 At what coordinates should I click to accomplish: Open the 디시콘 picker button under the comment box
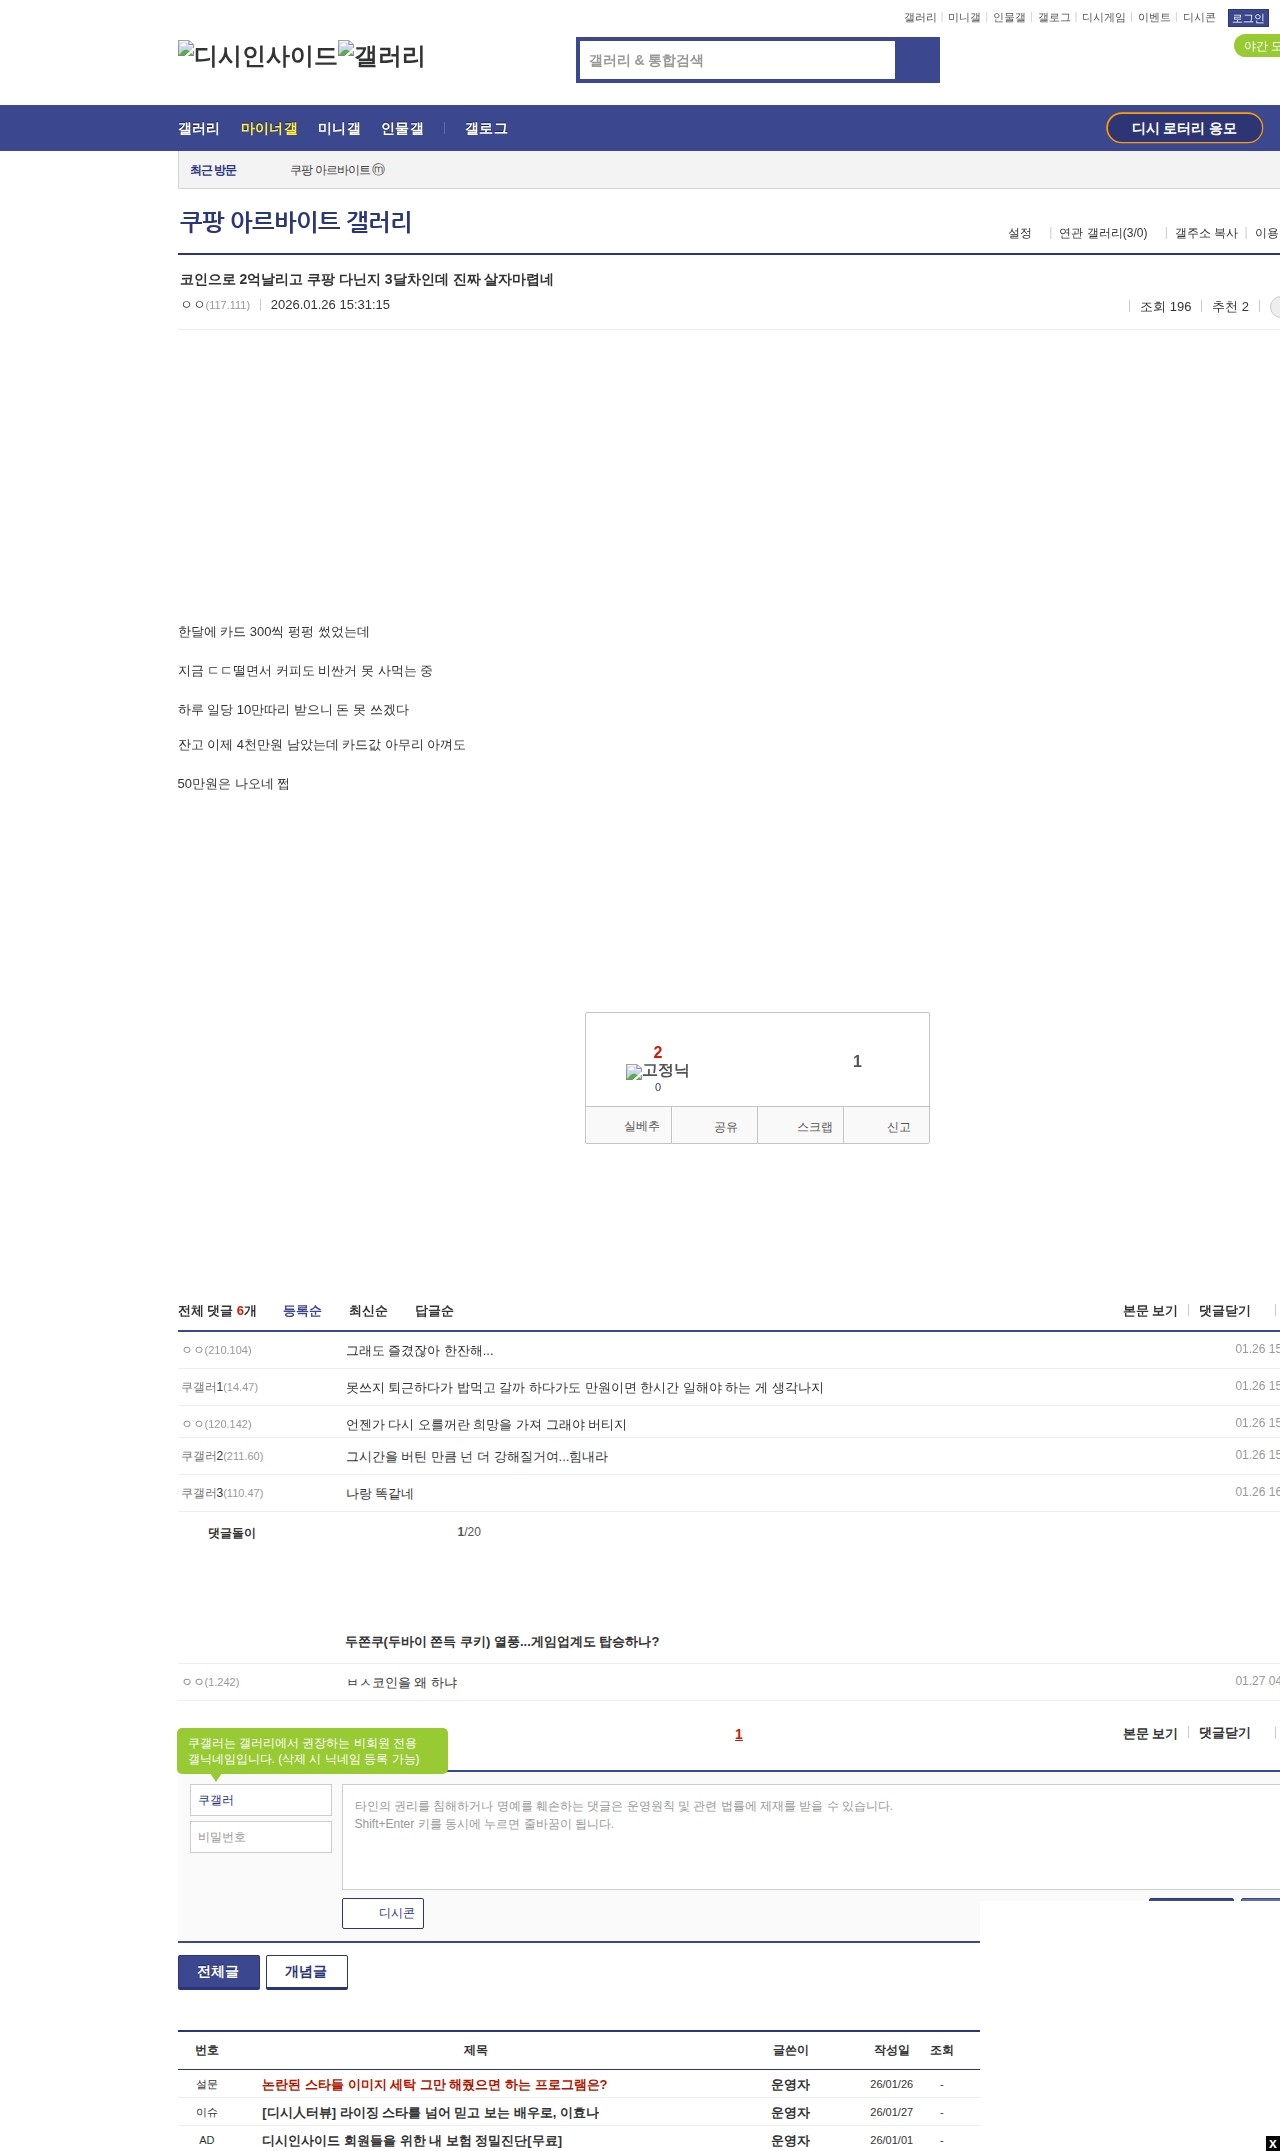click(383, 1913)
